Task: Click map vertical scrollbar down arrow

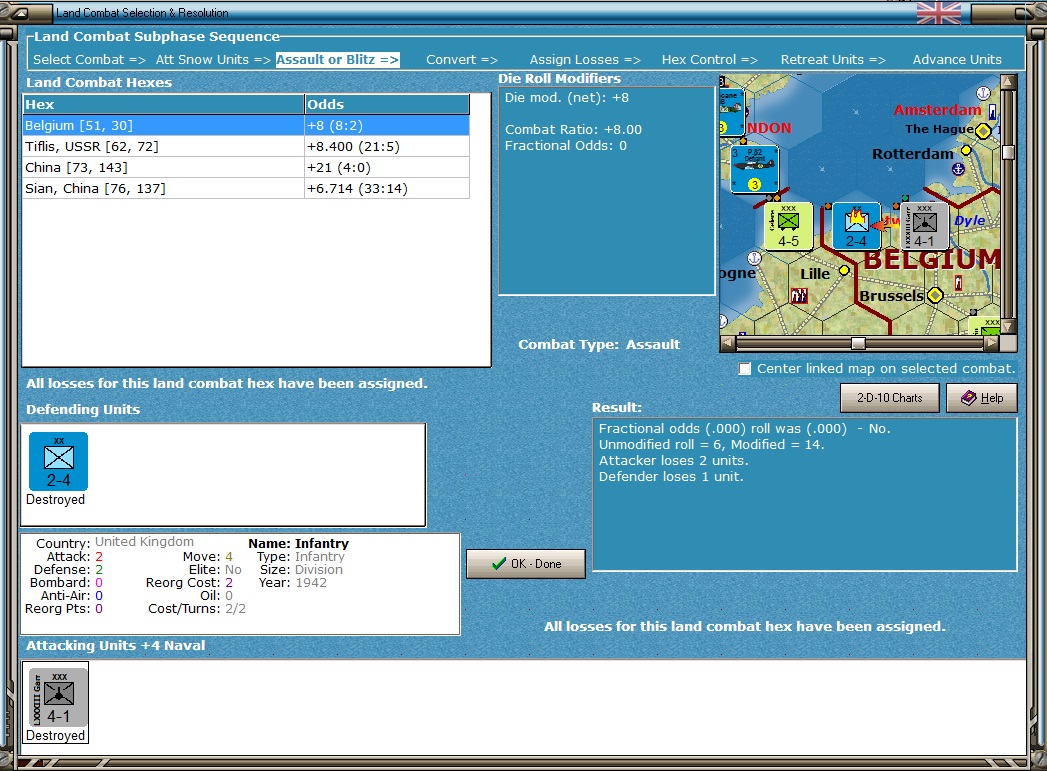Action: tap(1008, 327)
